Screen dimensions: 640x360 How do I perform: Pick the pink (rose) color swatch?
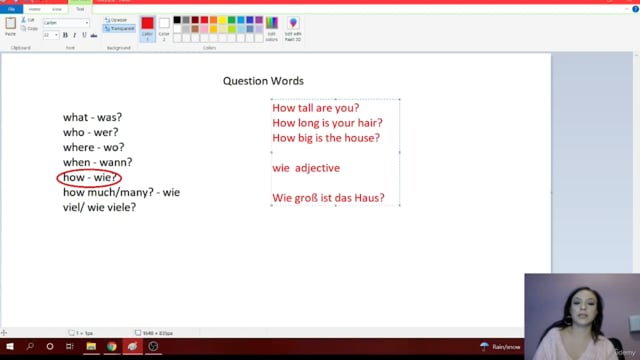(204, 29)
